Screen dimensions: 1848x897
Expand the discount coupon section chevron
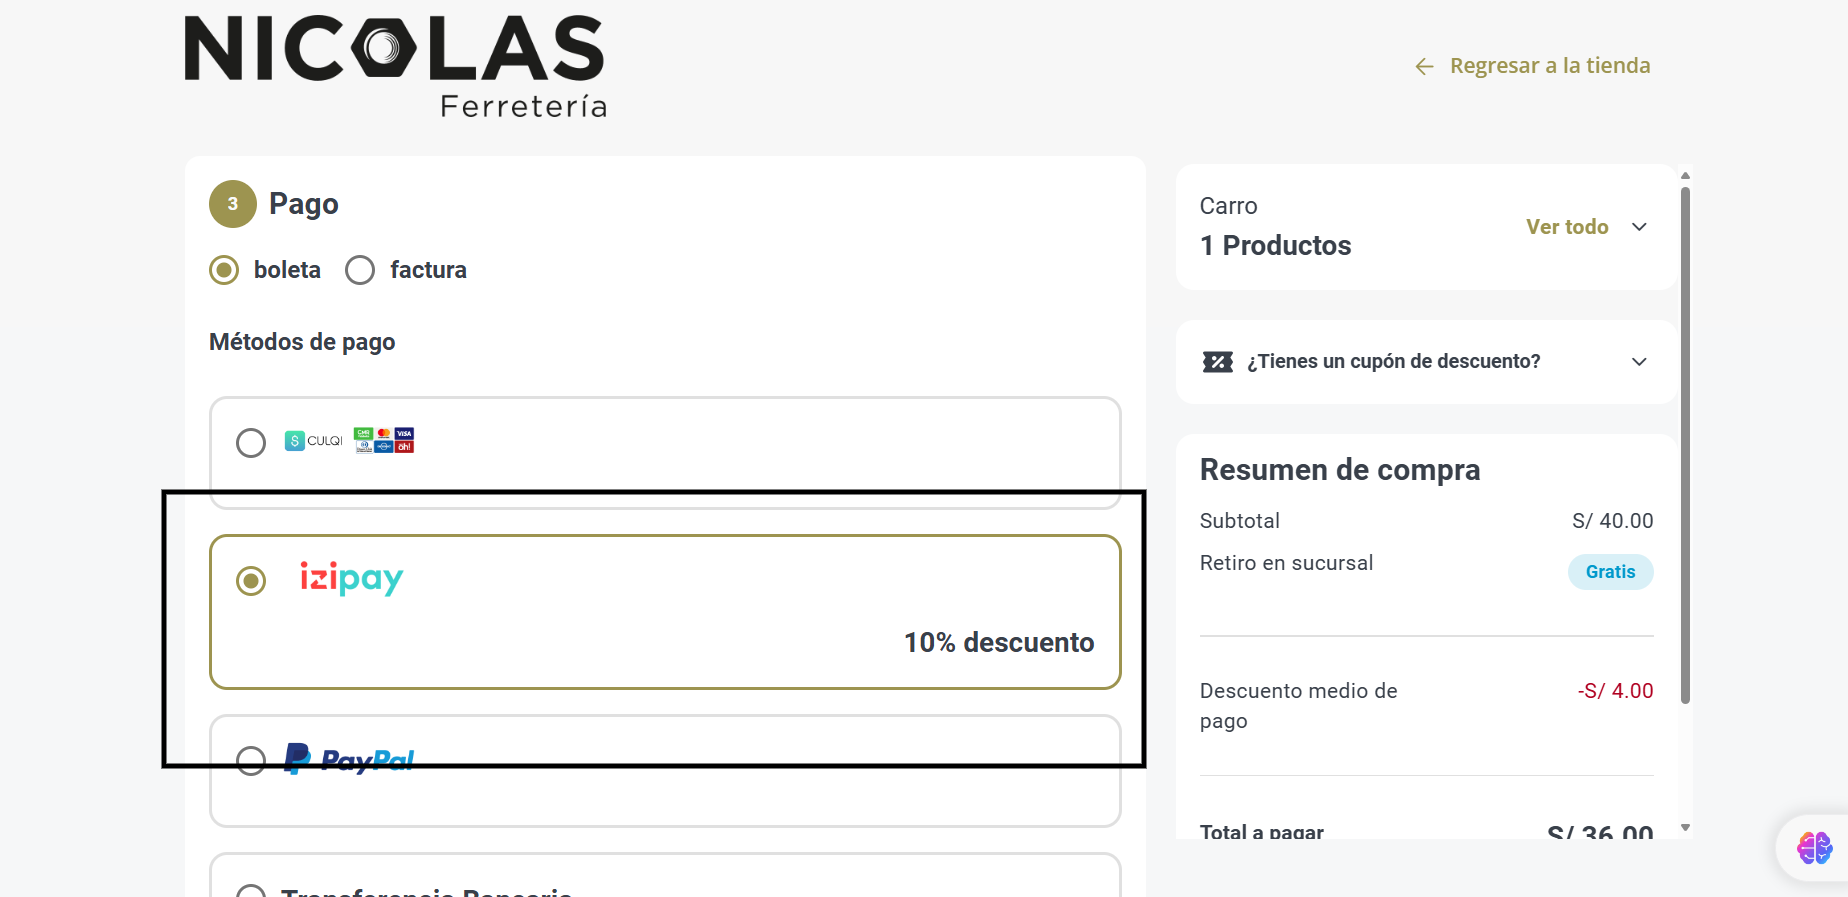(x=1639, y=362)
